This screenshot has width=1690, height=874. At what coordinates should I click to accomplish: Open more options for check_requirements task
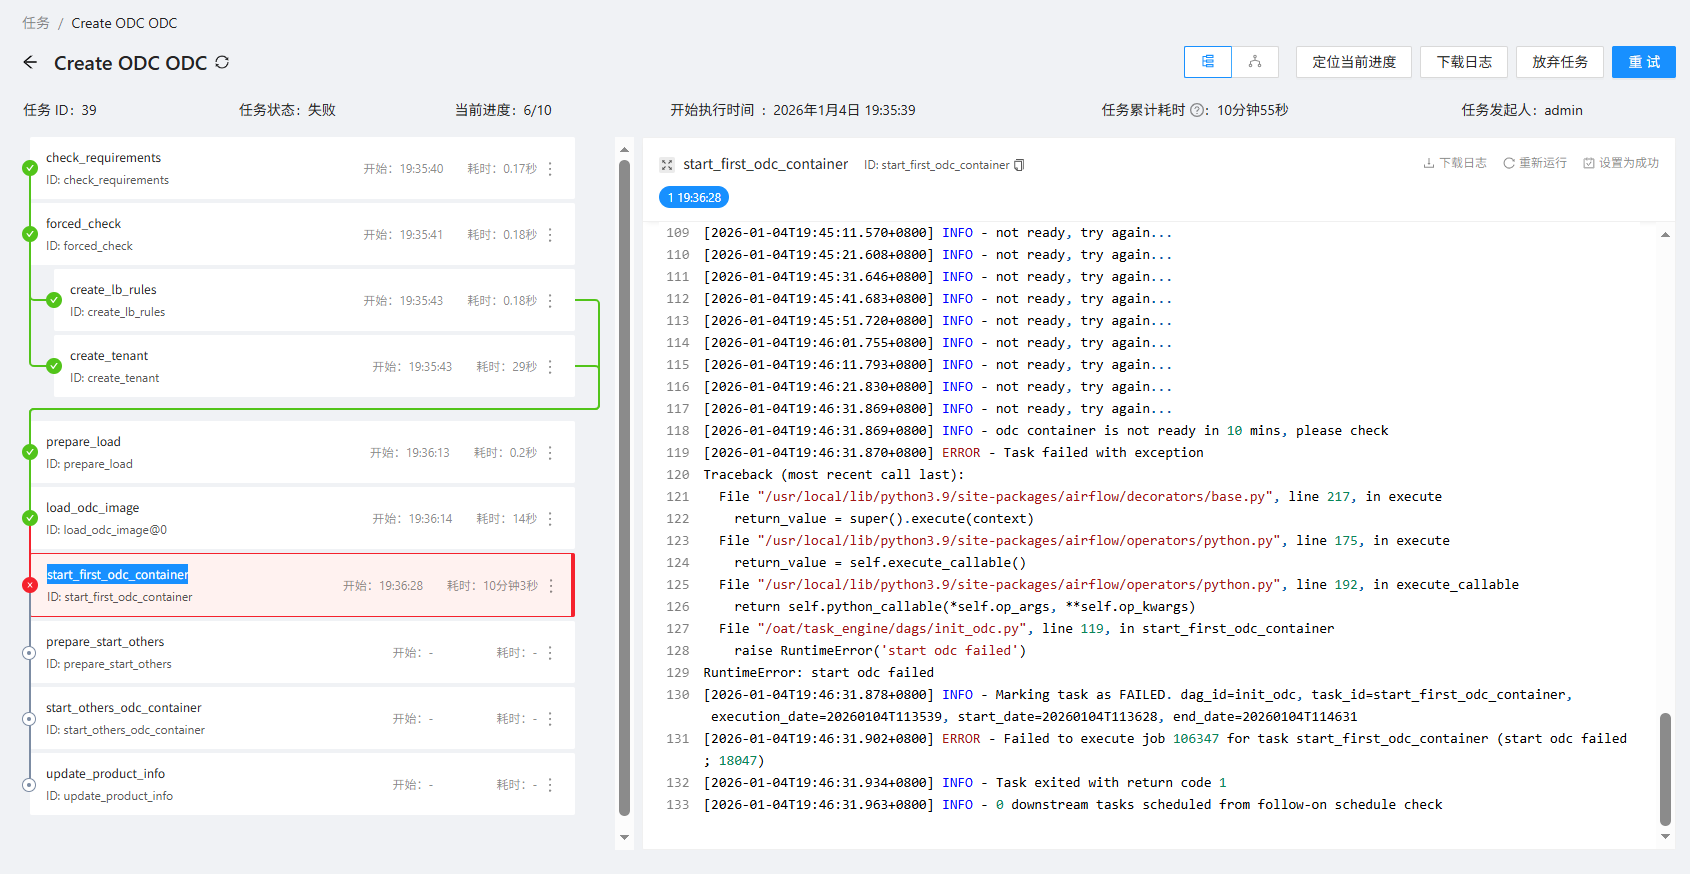tap(550, 169)
